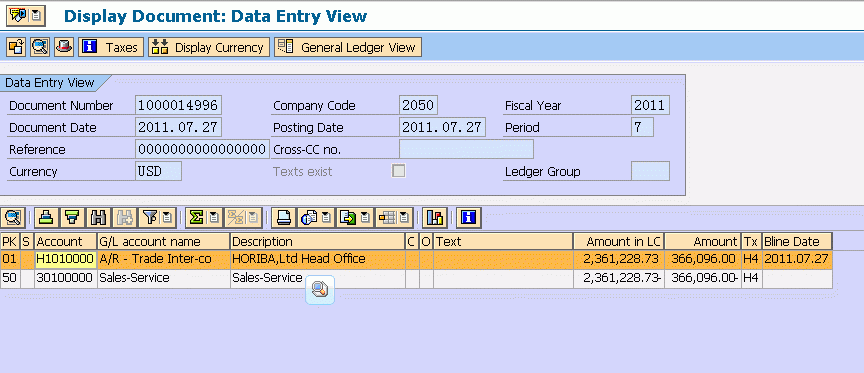Image resolution: width=864 pixels, height=373 pixels.
Task: Click the Text column header
Action: [504, 241]
